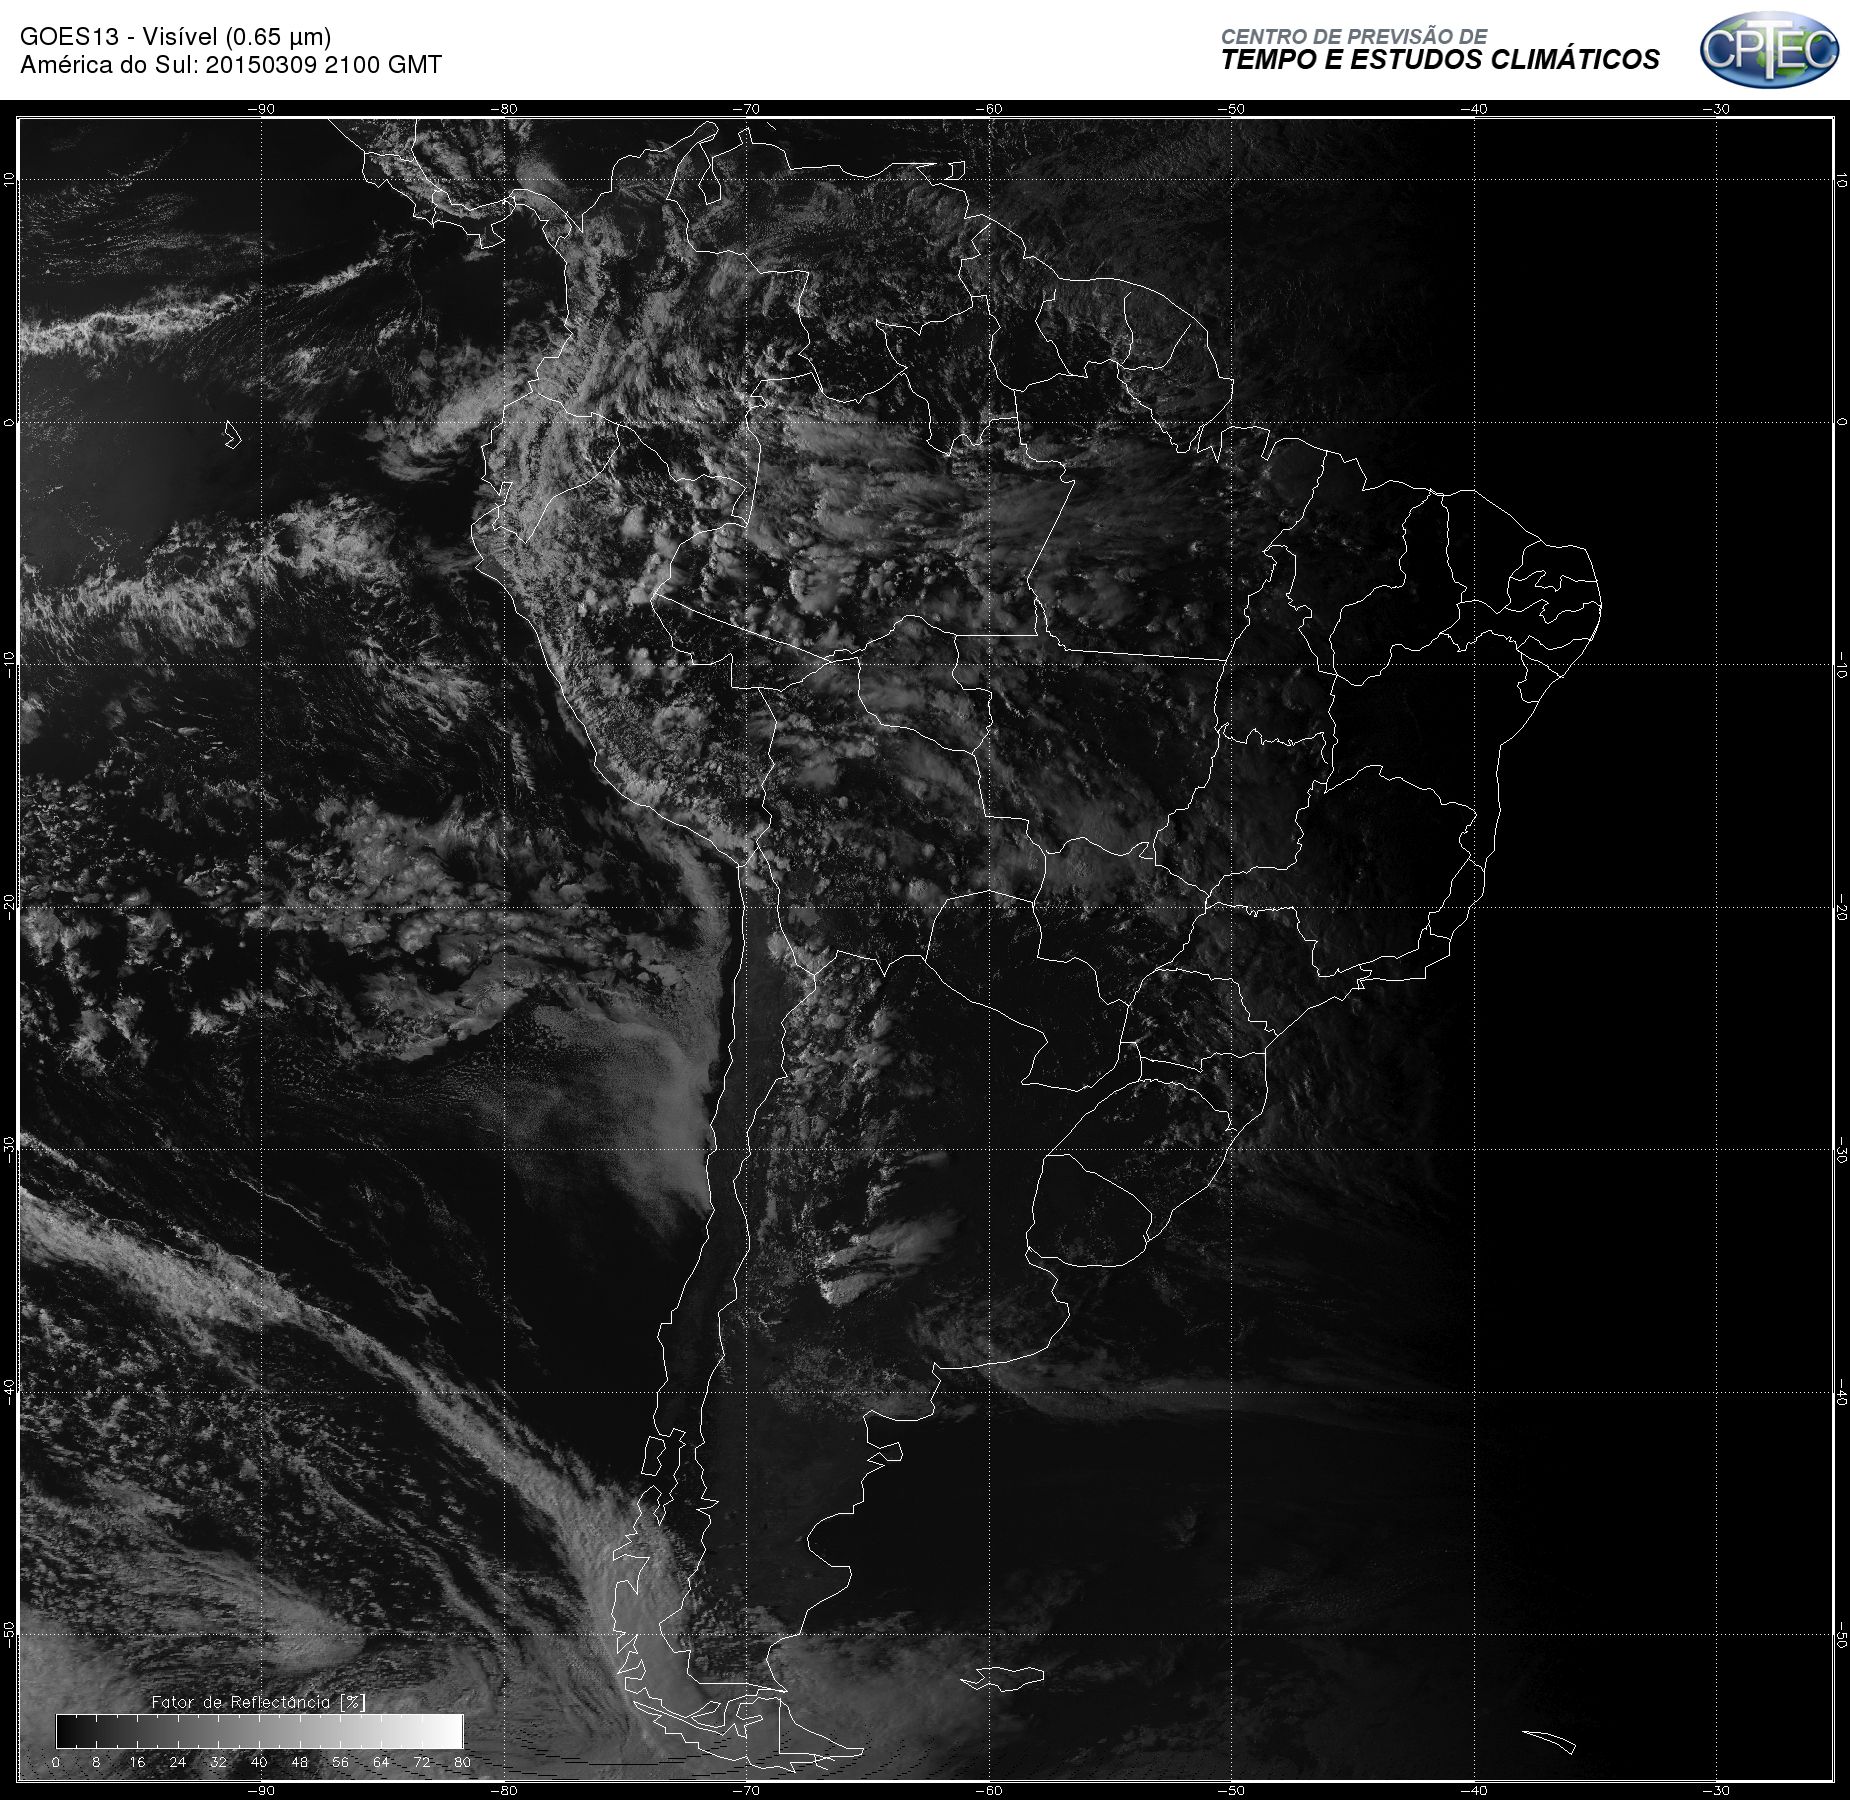Click top axis longitude label -40

click(x=1474, y=109)
